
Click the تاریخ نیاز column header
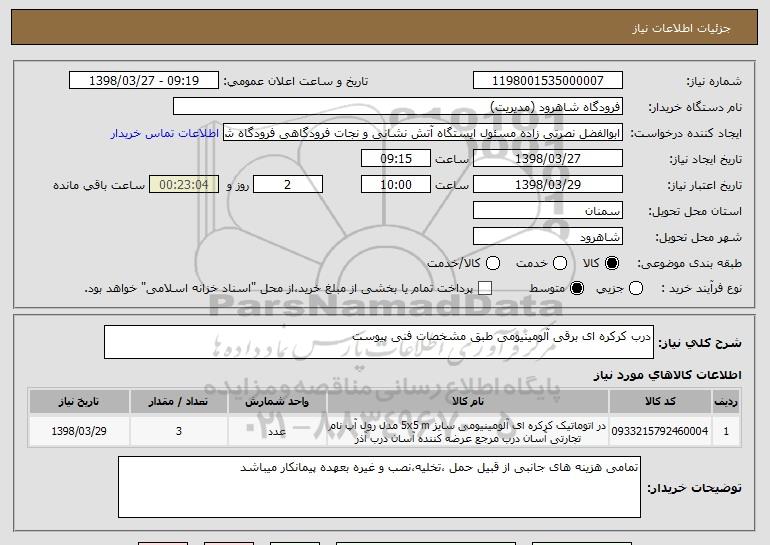tap(79, 402)
